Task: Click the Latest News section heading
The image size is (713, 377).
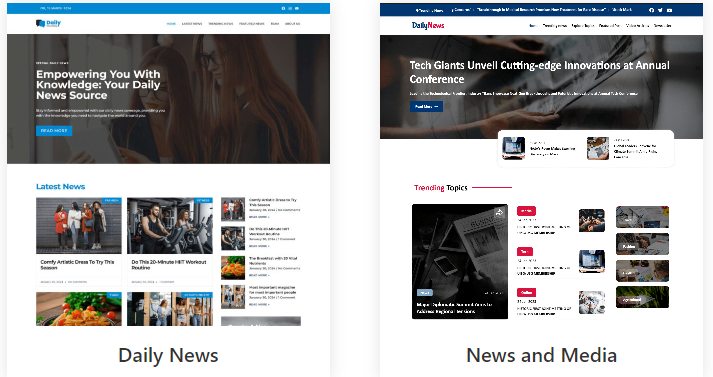Action: 60,186
